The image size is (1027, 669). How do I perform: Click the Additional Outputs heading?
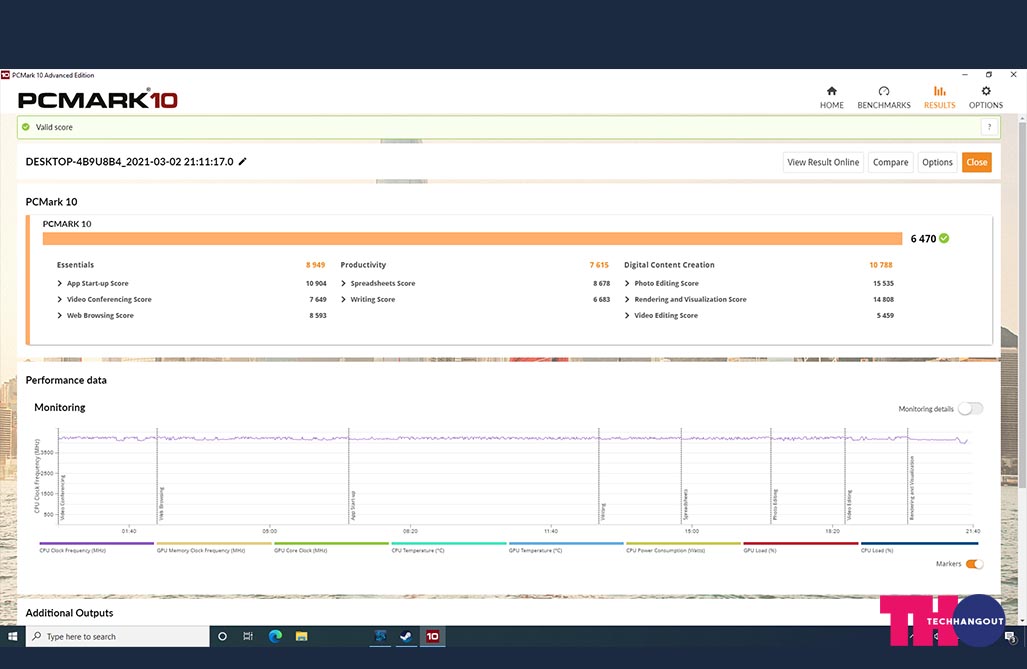click(x=69, y=613)
